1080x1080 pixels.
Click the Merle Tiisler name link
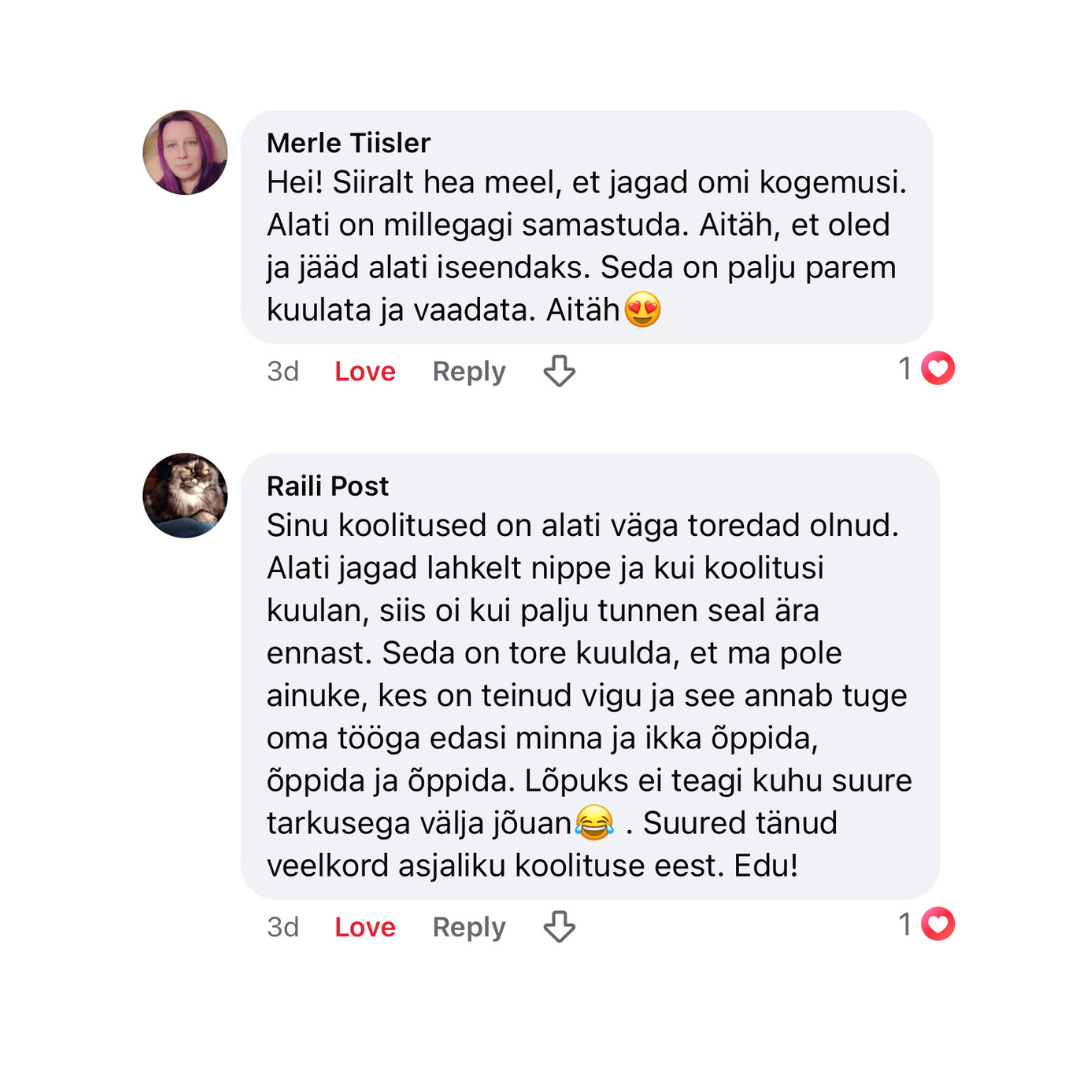[348, 143]
